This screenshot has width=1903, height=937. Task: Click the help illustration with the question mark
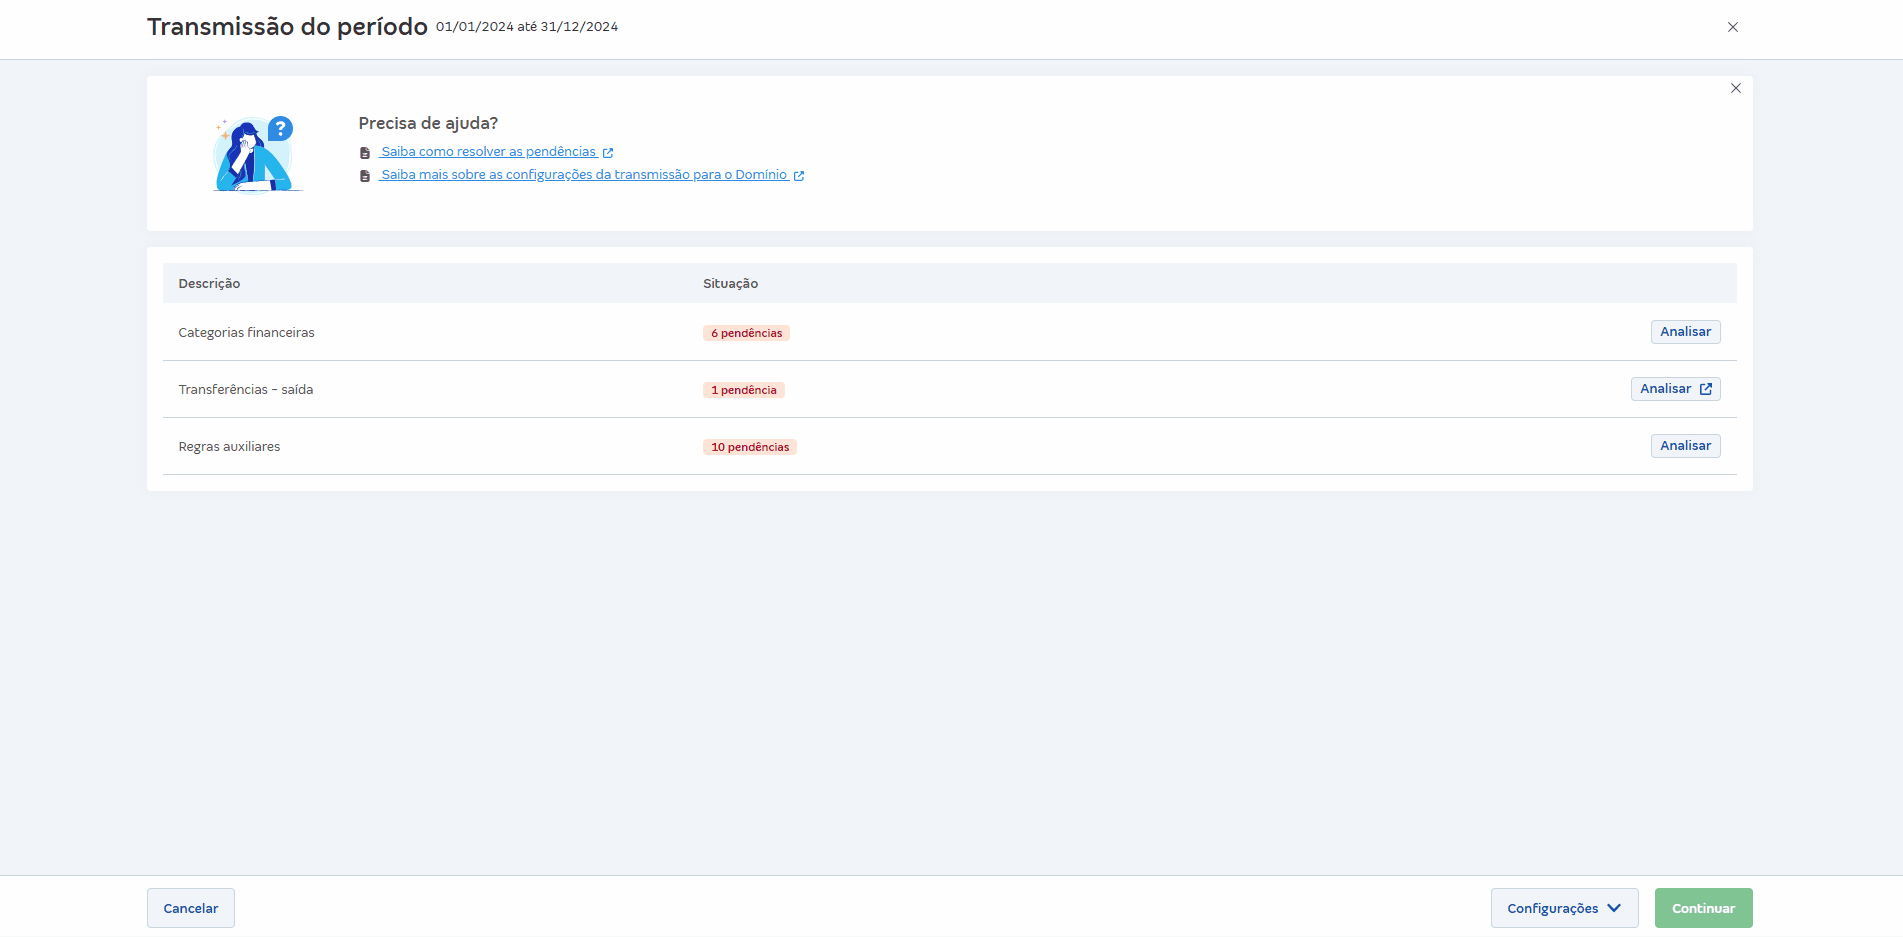(255, 153)
